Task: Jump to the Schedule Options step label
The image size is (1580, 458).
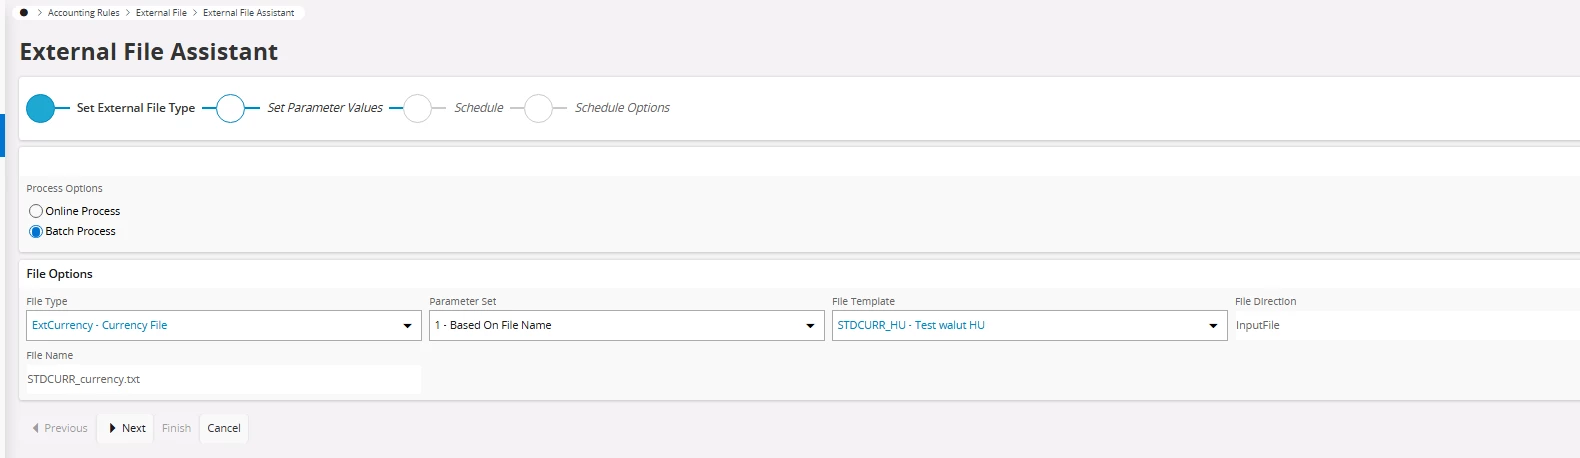Action: click(x=622, y=108)
